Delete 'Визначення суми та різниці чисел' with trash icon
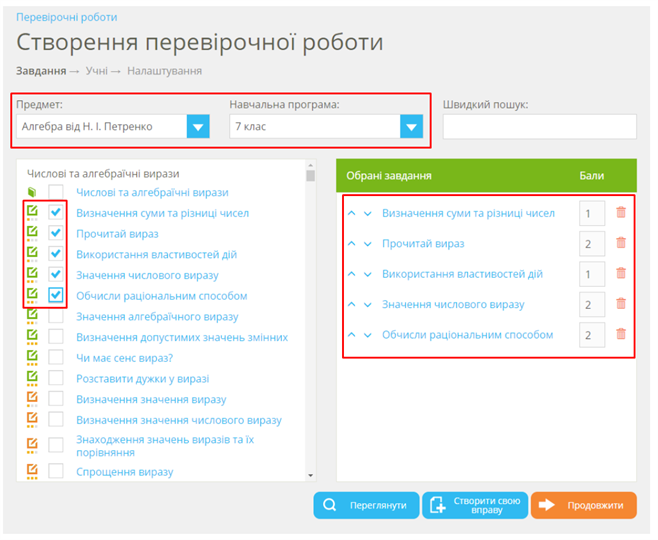 coord(621,213)
